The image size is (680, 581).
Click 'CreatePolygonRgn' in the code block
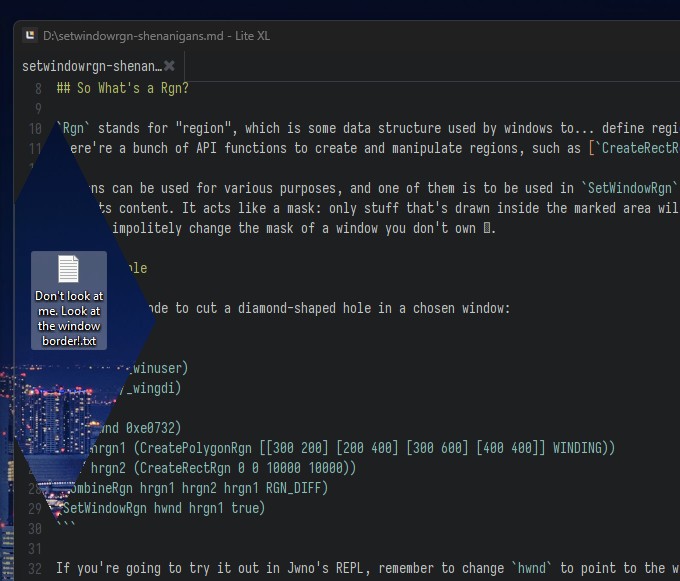coord(196,447)
